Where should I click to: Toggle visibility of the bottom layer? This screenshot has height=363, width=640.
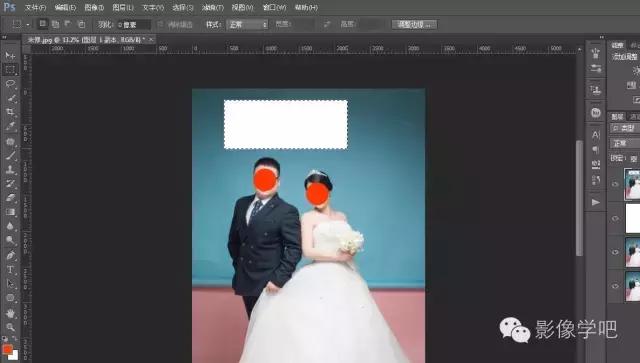(x=615, y=286)
